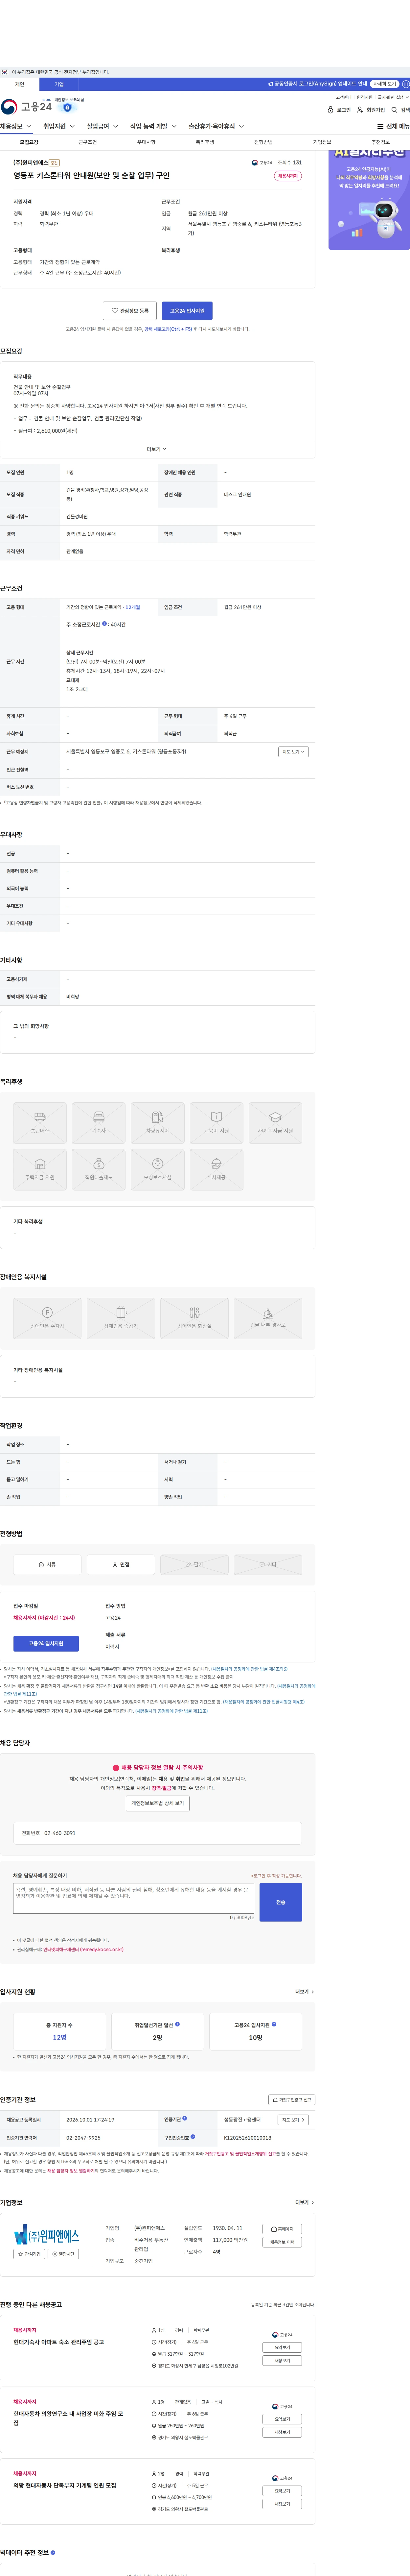Open 12개월 contract period link
The image size is (410, 2576).
[133, 607]
